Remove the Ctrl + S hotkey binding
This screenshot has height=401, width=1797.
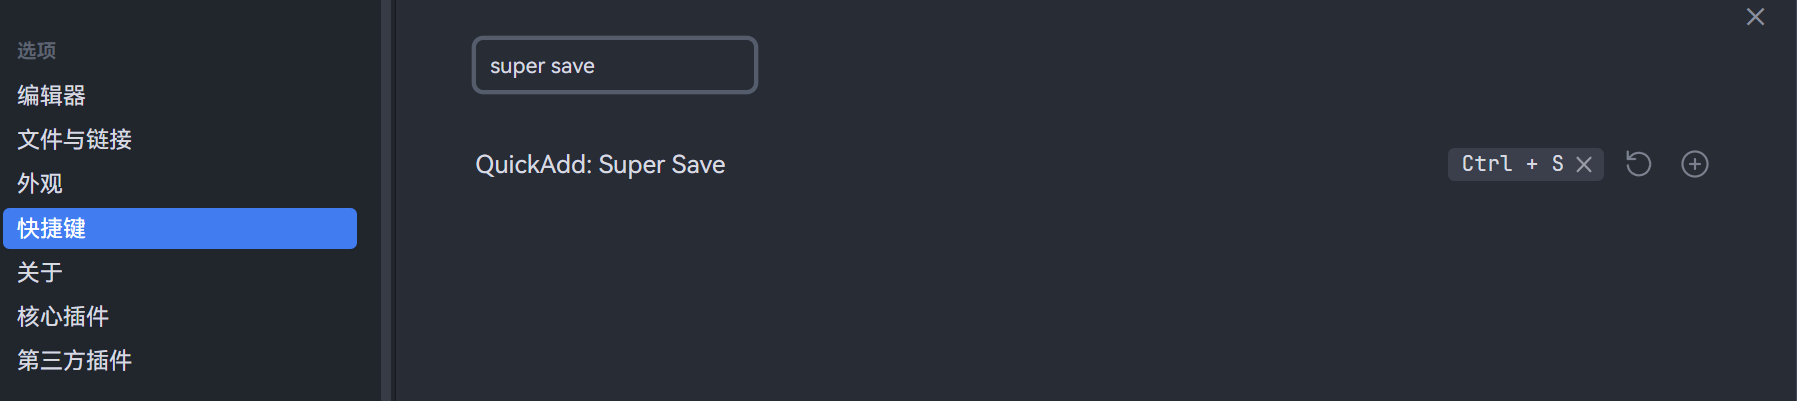coord(1584,164)
